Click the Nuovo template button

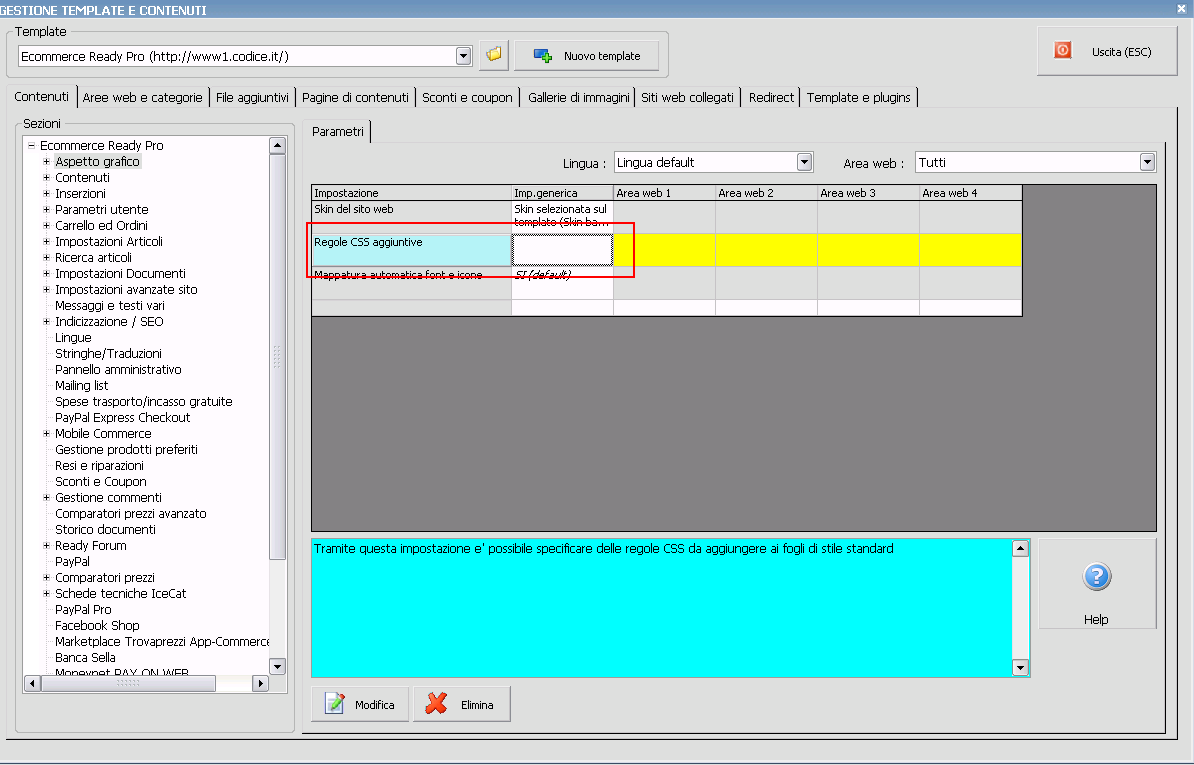pyautogui.click(x=586, y=56)
